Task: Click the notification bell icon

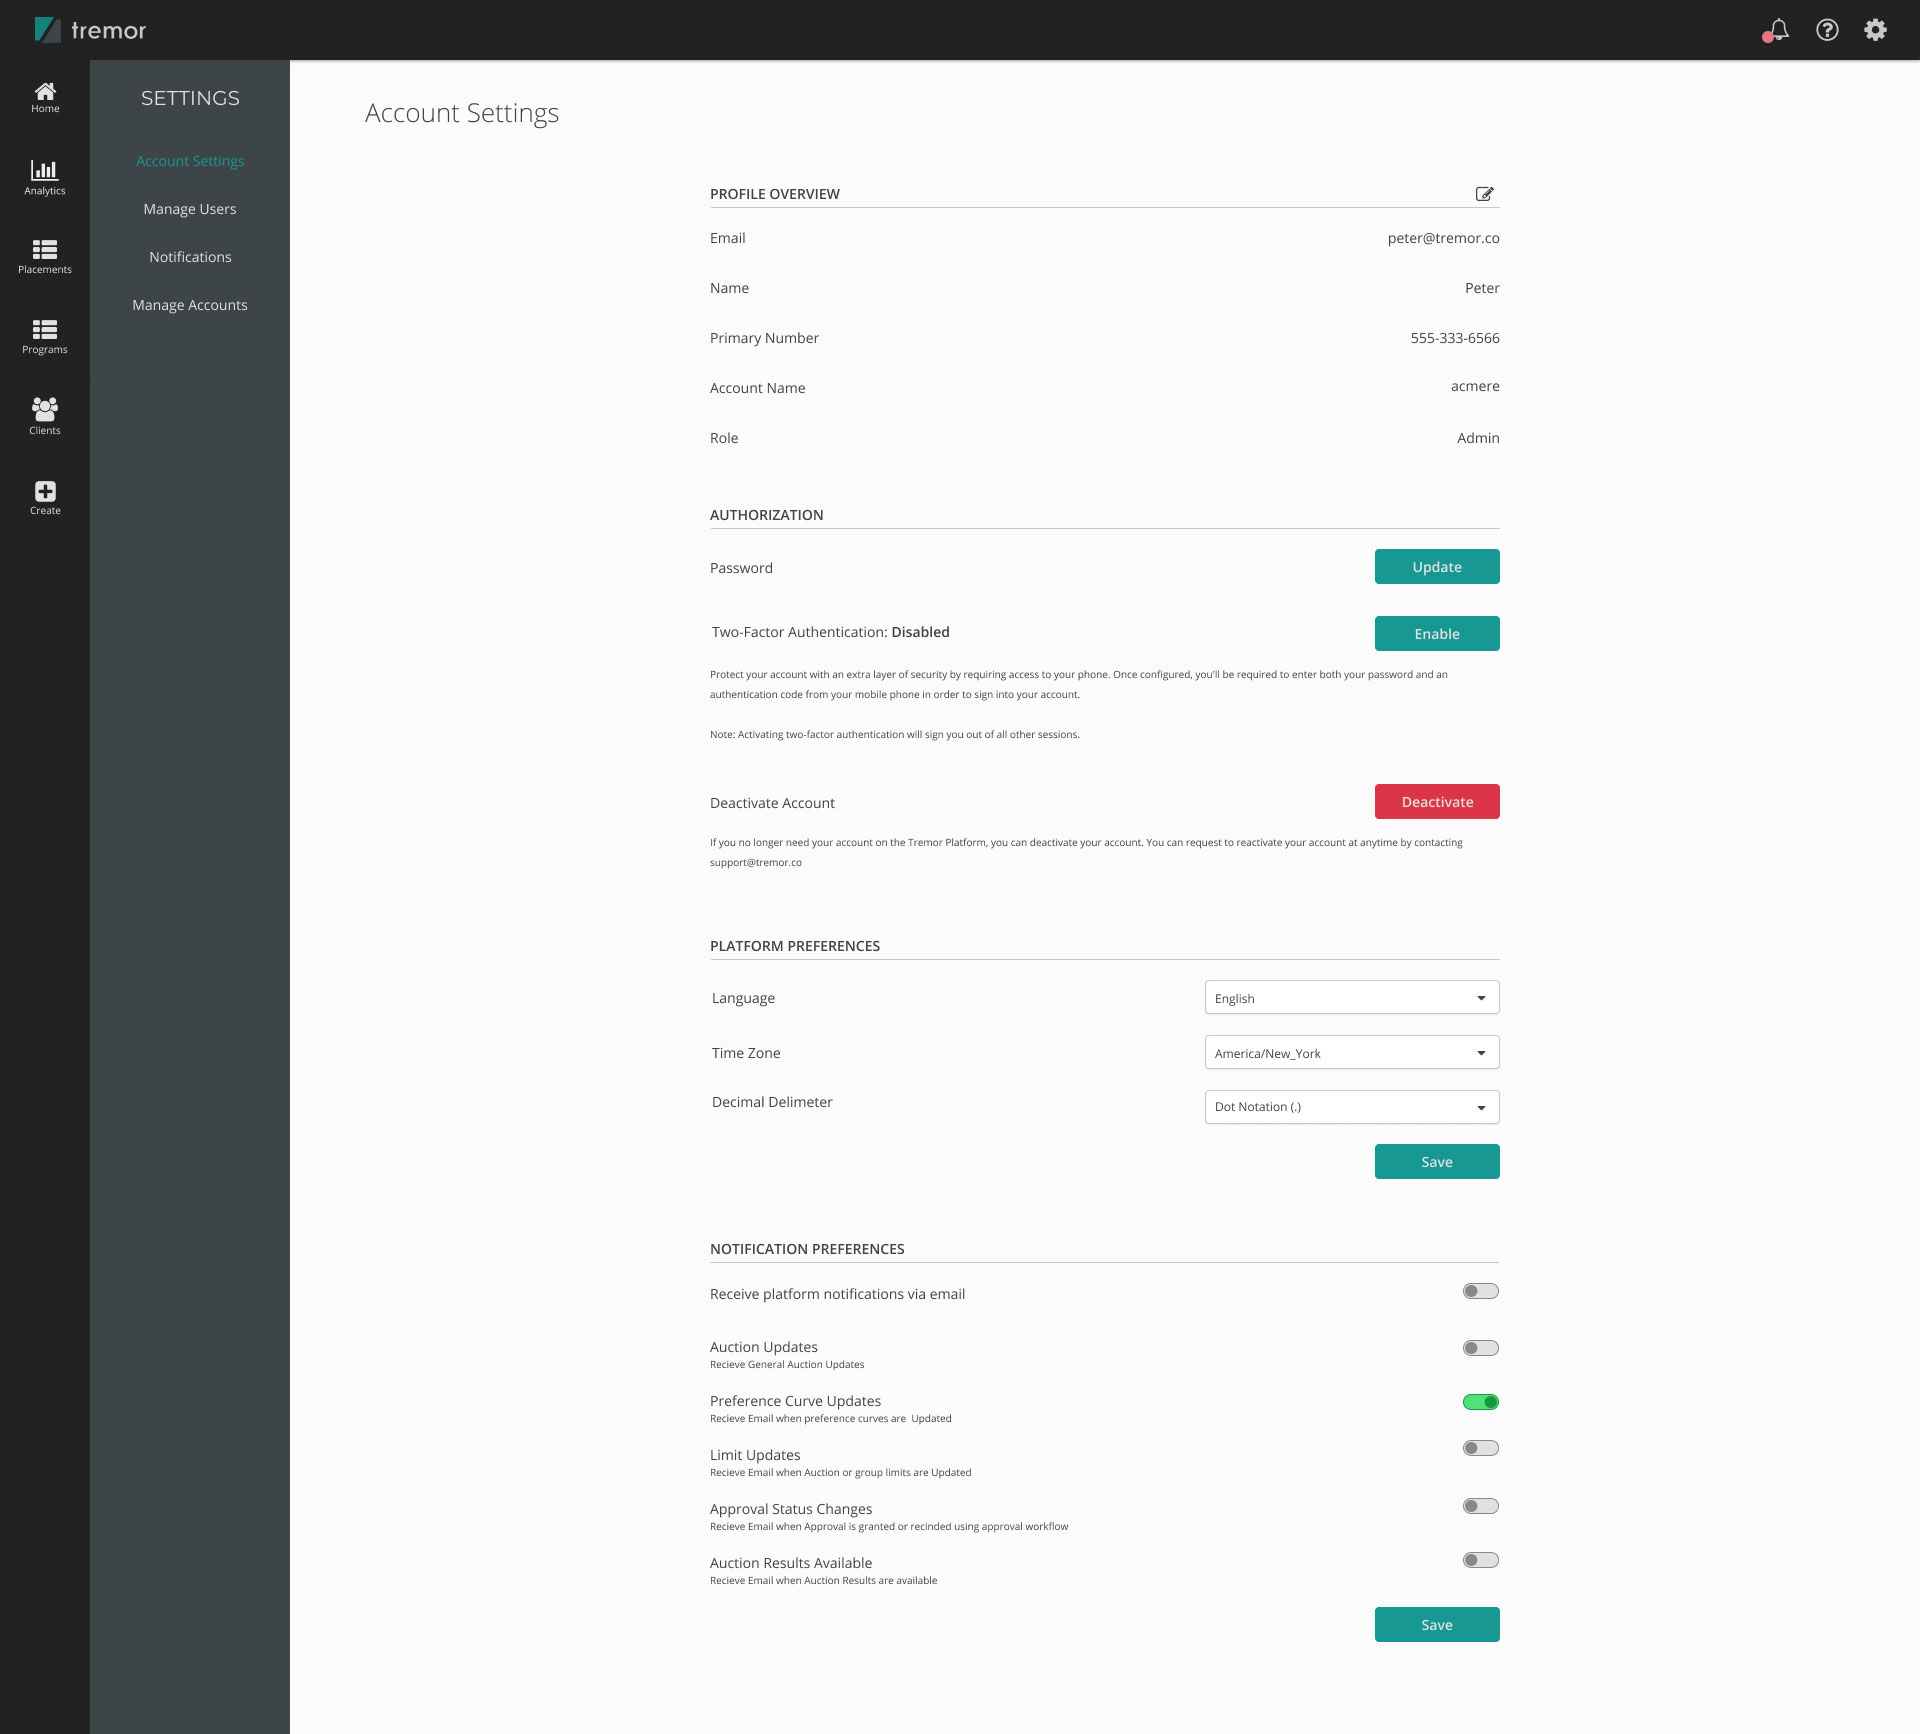Action: (x=1778, y=30)
